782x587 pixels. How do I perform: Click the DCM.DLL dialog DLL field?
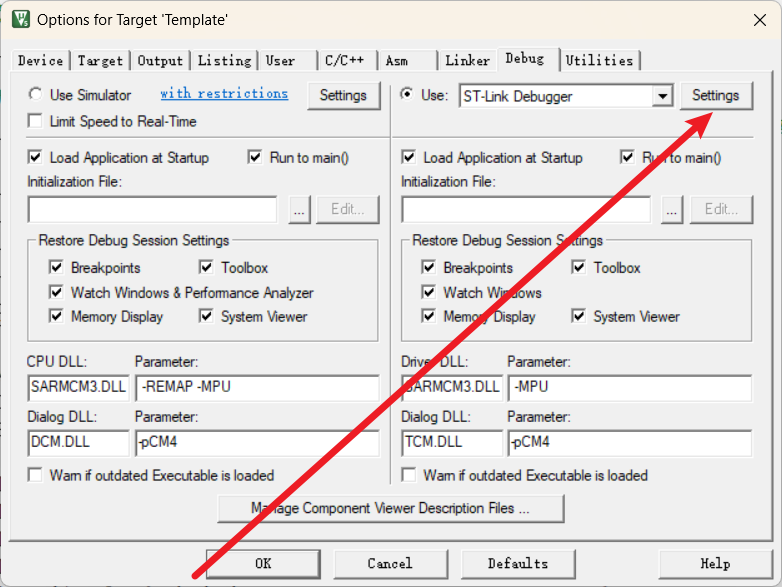click(x=78, y=443)
